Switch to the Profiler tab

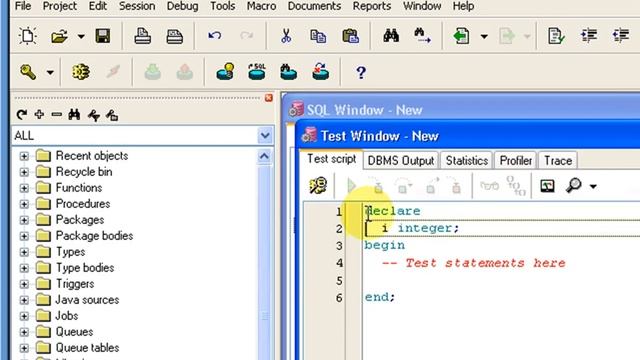coord(516,160)
